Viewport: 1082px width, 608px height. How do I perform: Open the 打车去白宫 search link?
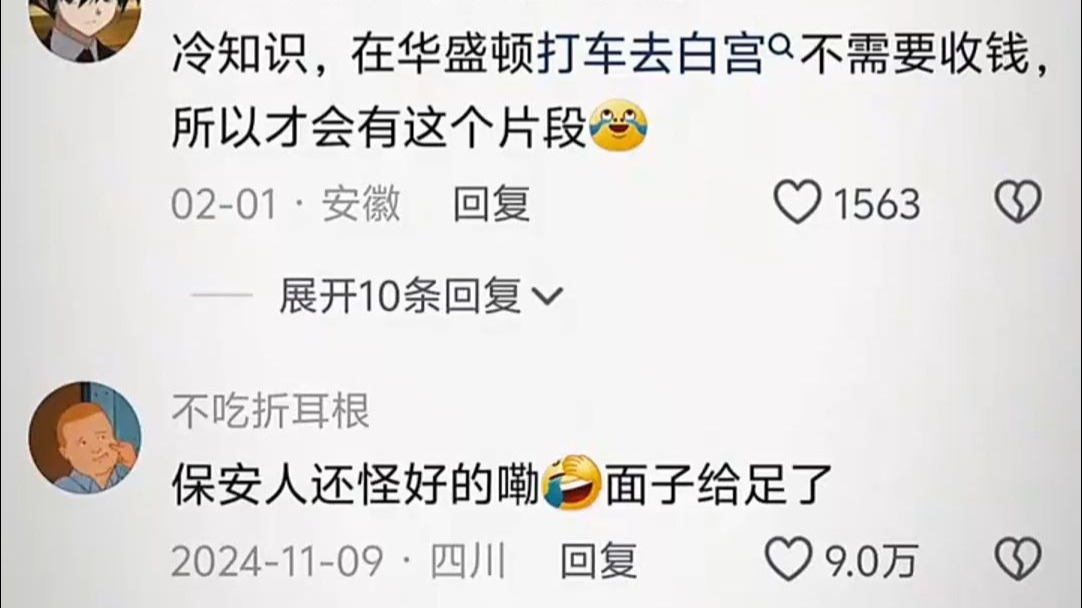point(651,55)
